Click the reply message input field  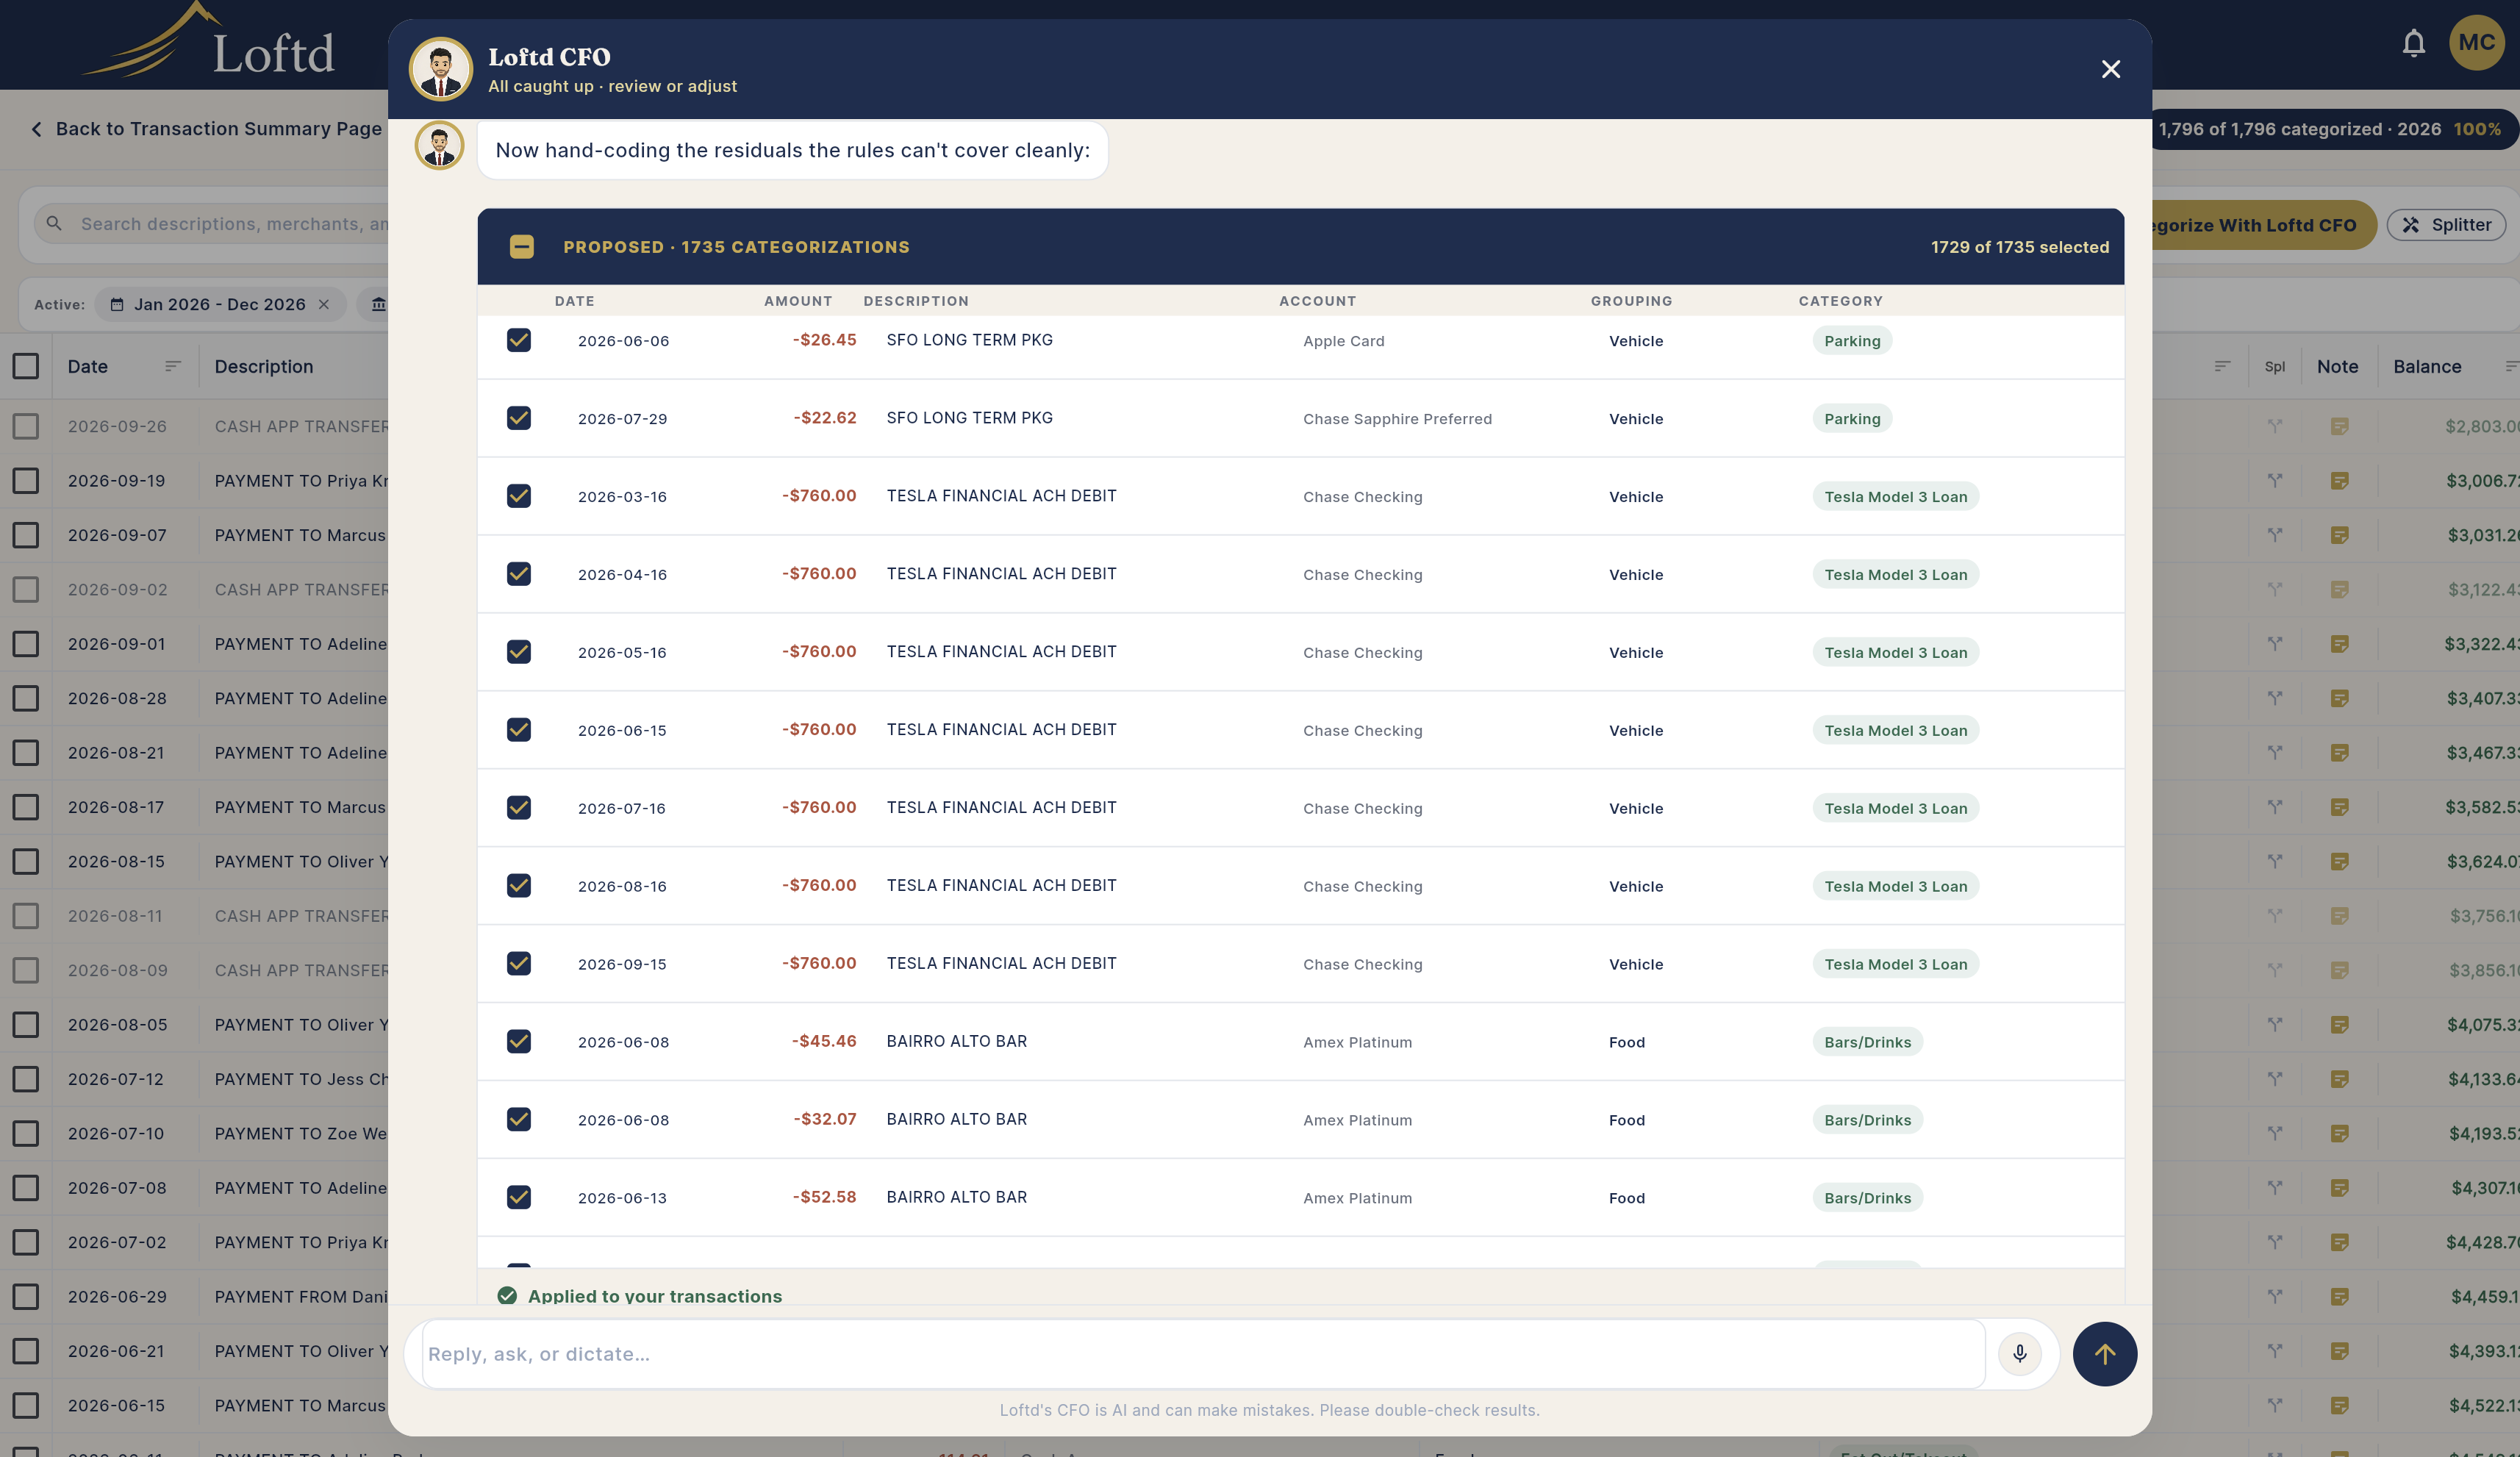(1203, 1353)
